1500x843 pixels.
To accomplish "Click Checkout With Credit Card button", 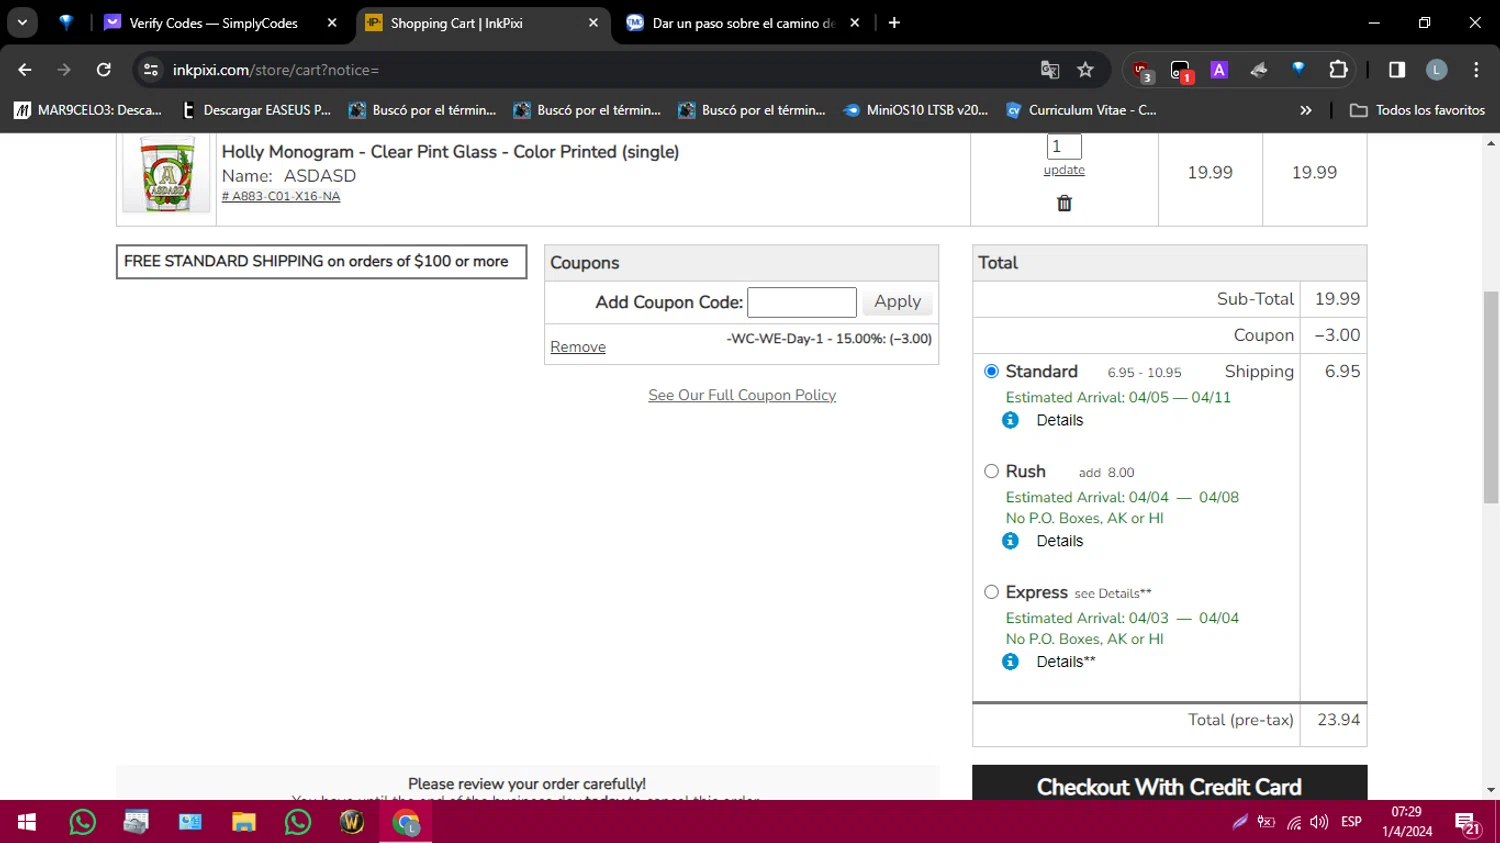I will (x=1169, y=785).
